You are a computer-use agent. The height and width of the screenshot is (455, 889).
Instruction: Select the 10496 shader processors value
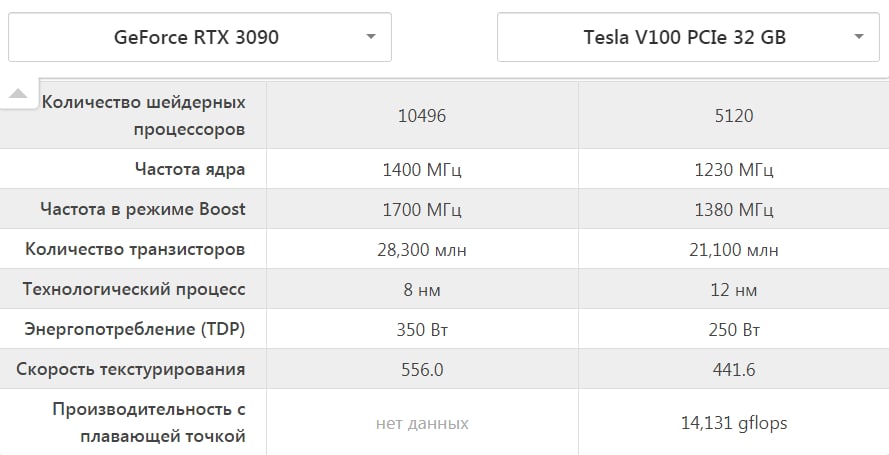(x=422, y=116)
